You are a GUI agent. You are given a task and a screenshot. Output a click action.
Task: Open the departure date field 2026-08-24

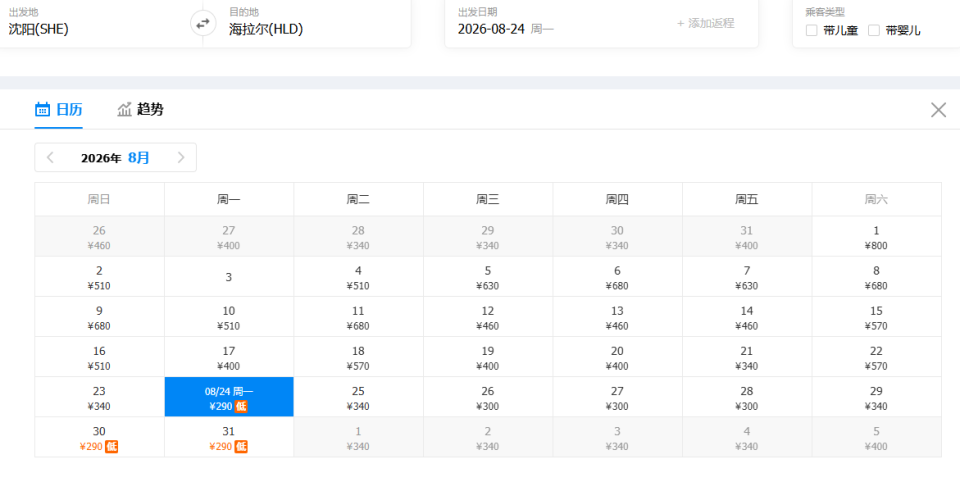[x=491, y=29]
